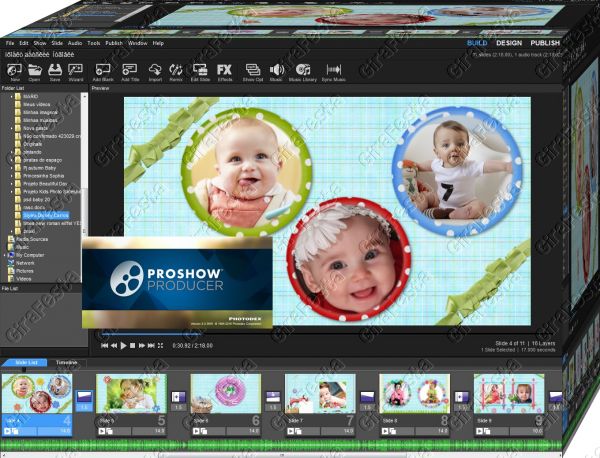Expand the Projeto Kids Photo folder
The width and height of the screenshot is (600, 458).
(11, 192)
